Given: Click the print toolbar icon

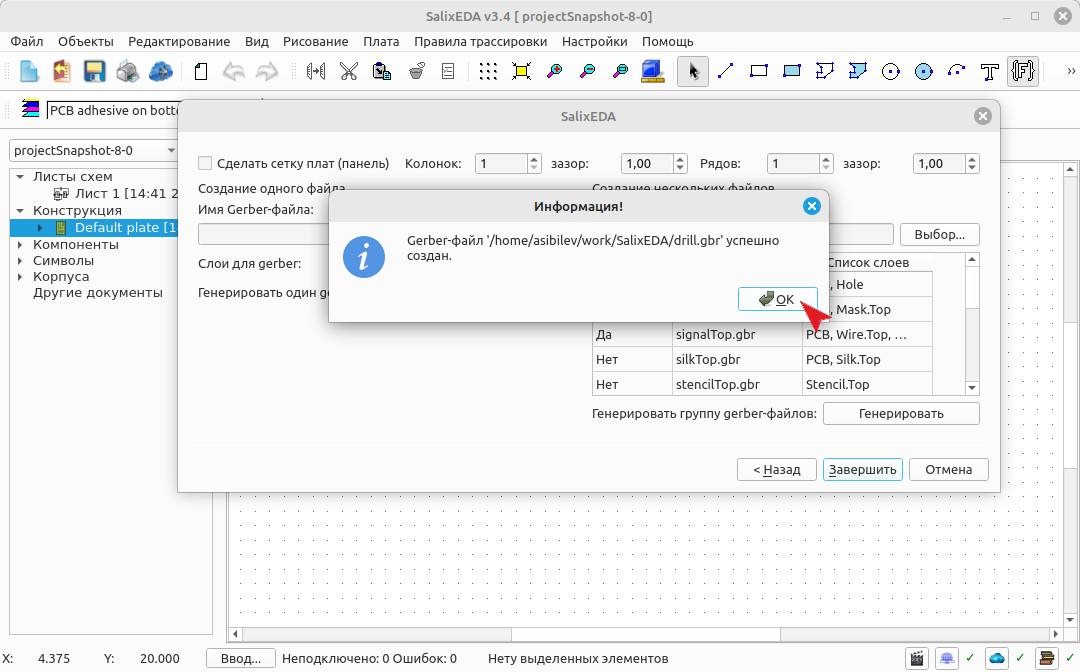Looking at the screenshot, I should tap(127, 71).
